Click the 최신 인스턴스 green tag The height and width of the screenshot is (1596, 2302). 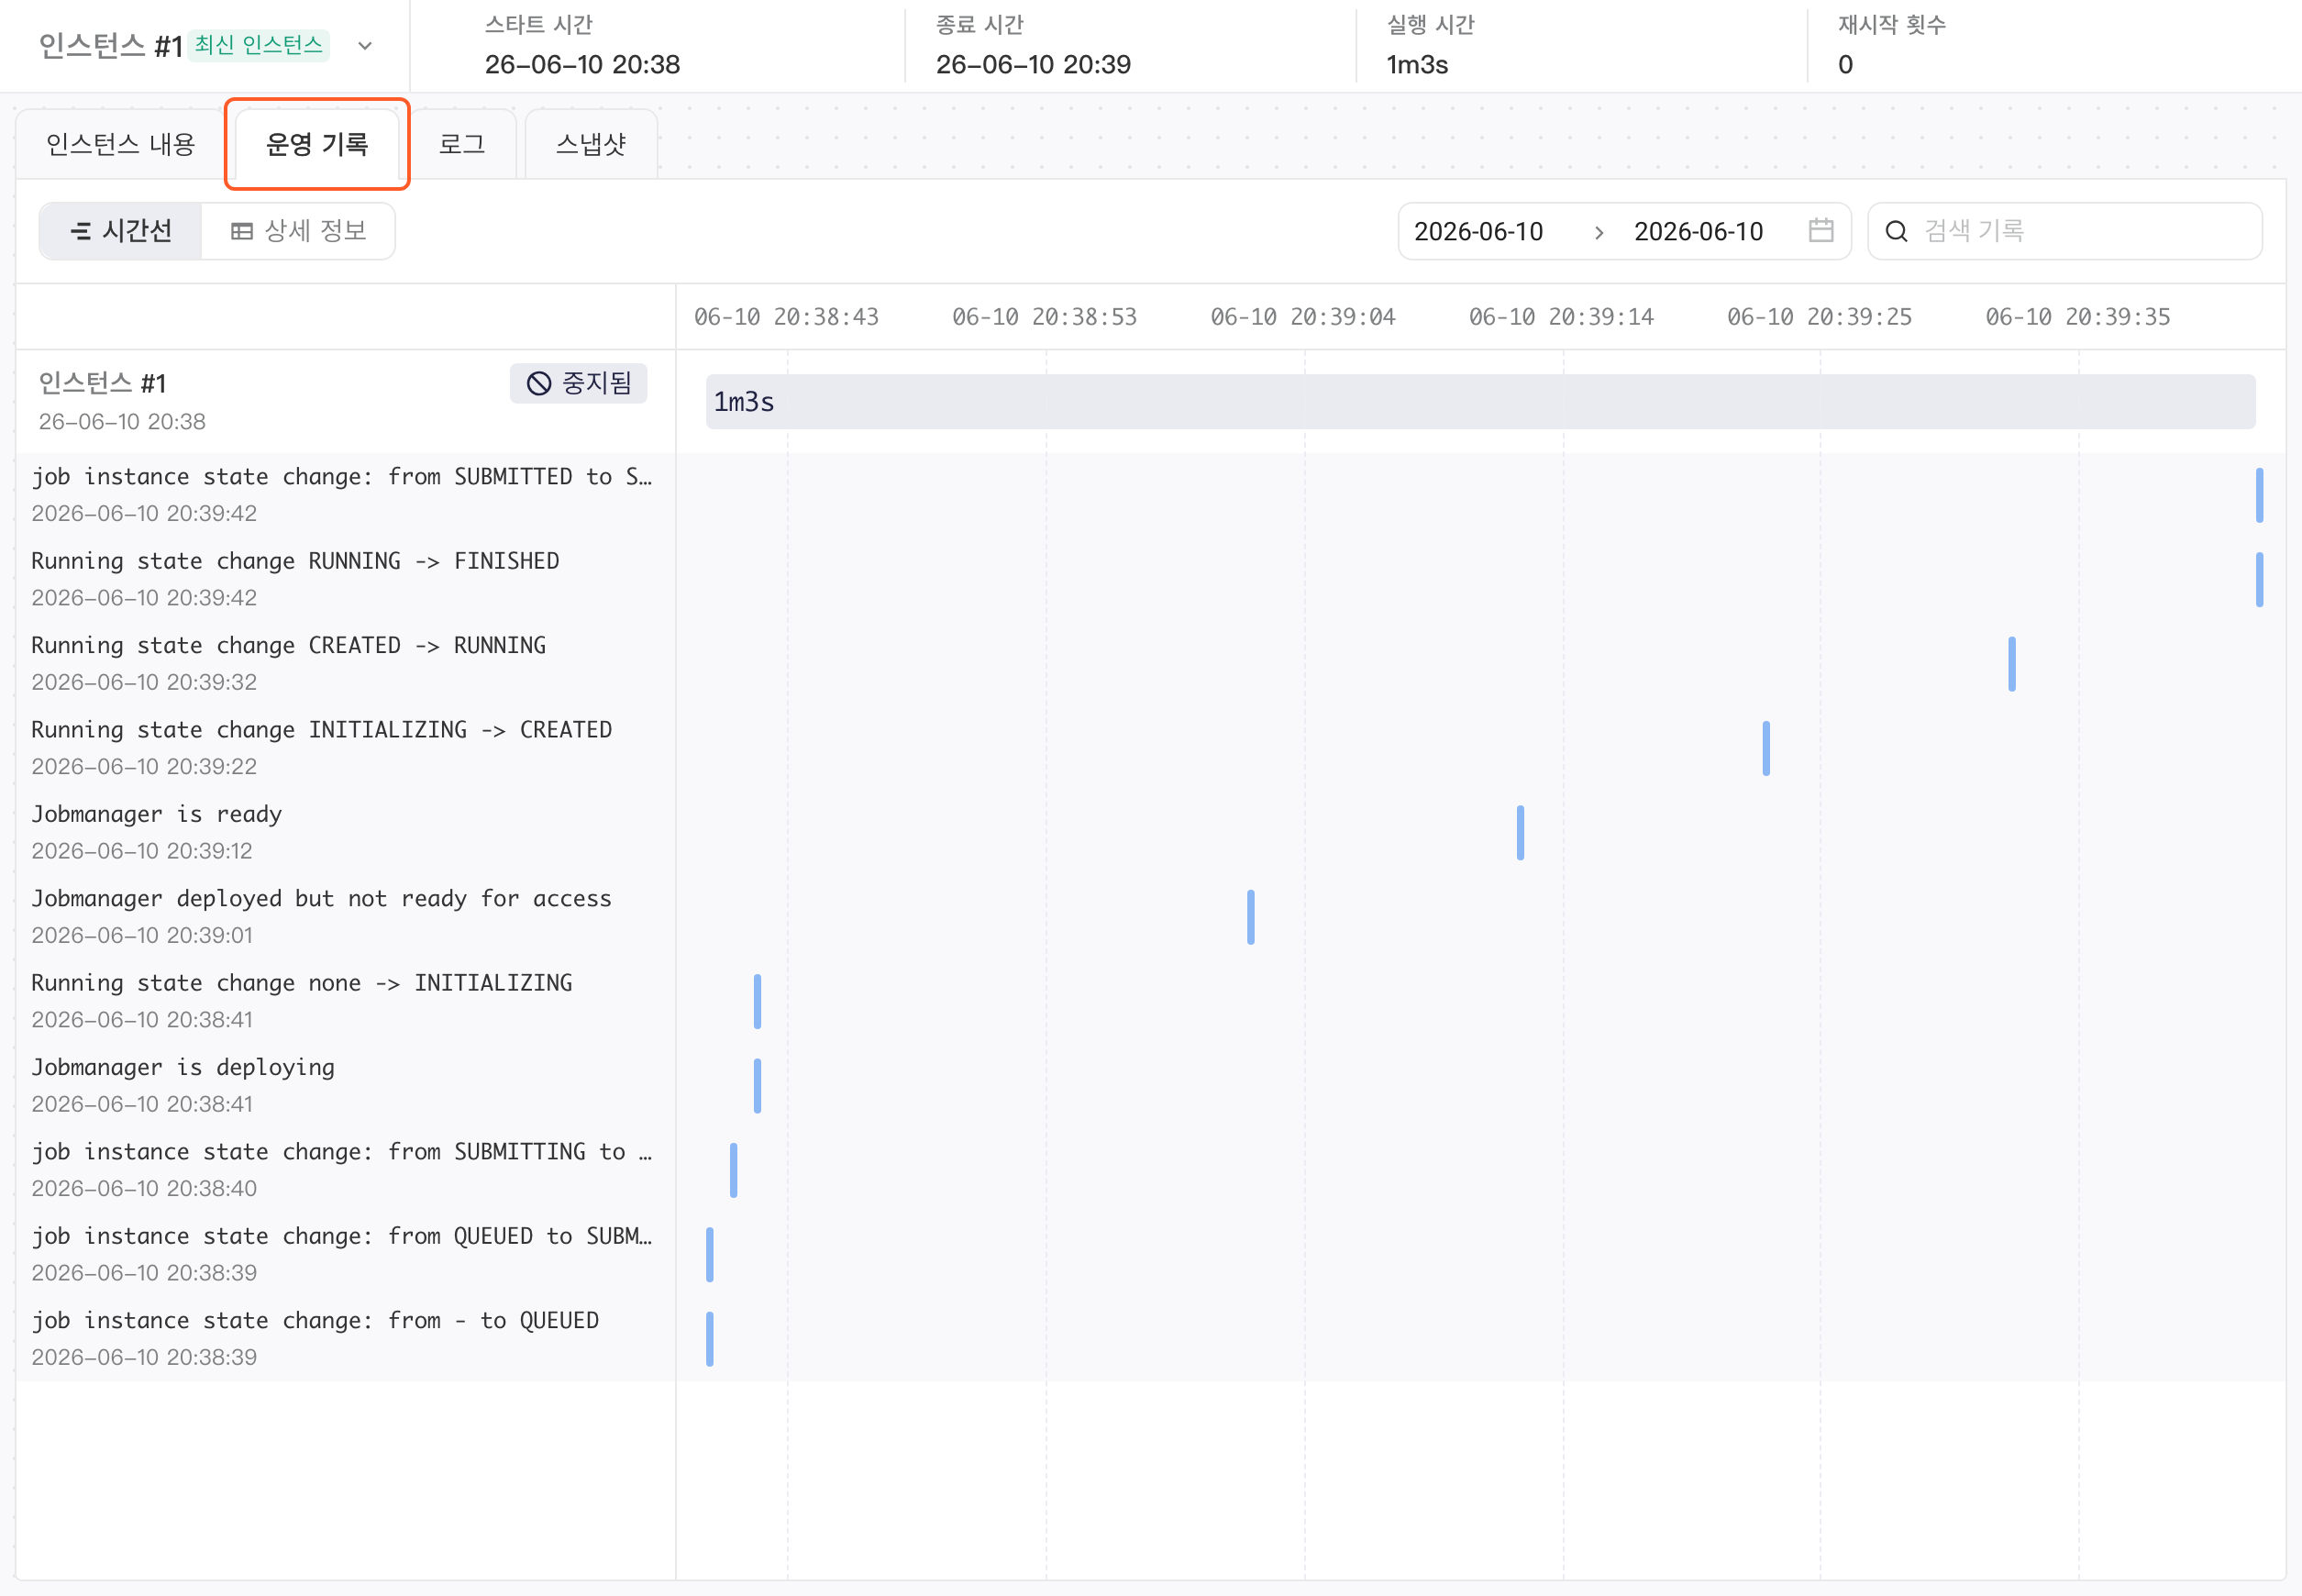[258, 45]
